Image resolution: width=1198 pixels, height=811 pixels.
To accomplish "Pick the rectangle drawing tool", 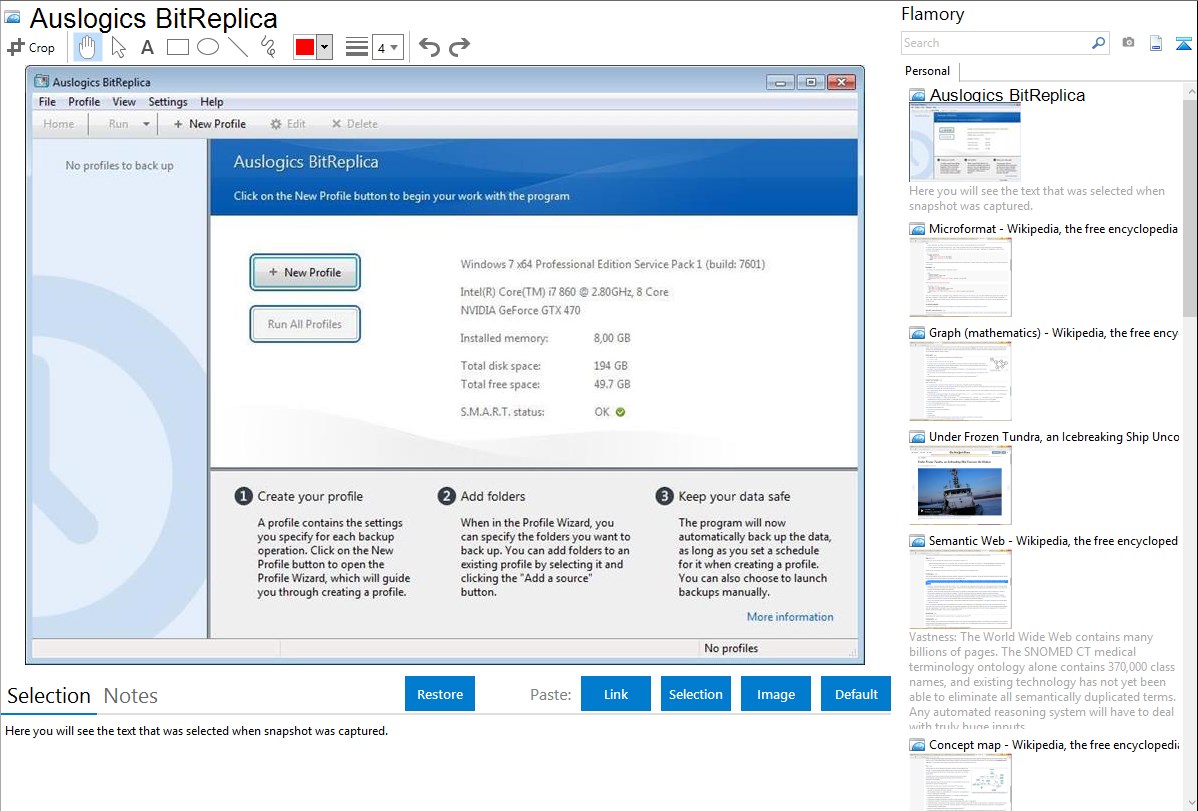I will [177, 47].
